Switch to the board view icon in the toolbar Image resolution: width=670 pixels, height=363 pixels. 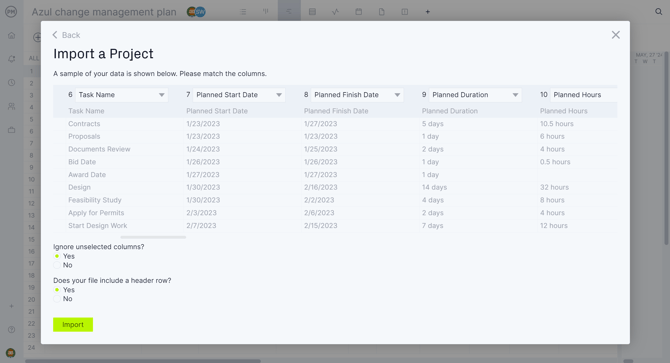click(x=266, y=12)
